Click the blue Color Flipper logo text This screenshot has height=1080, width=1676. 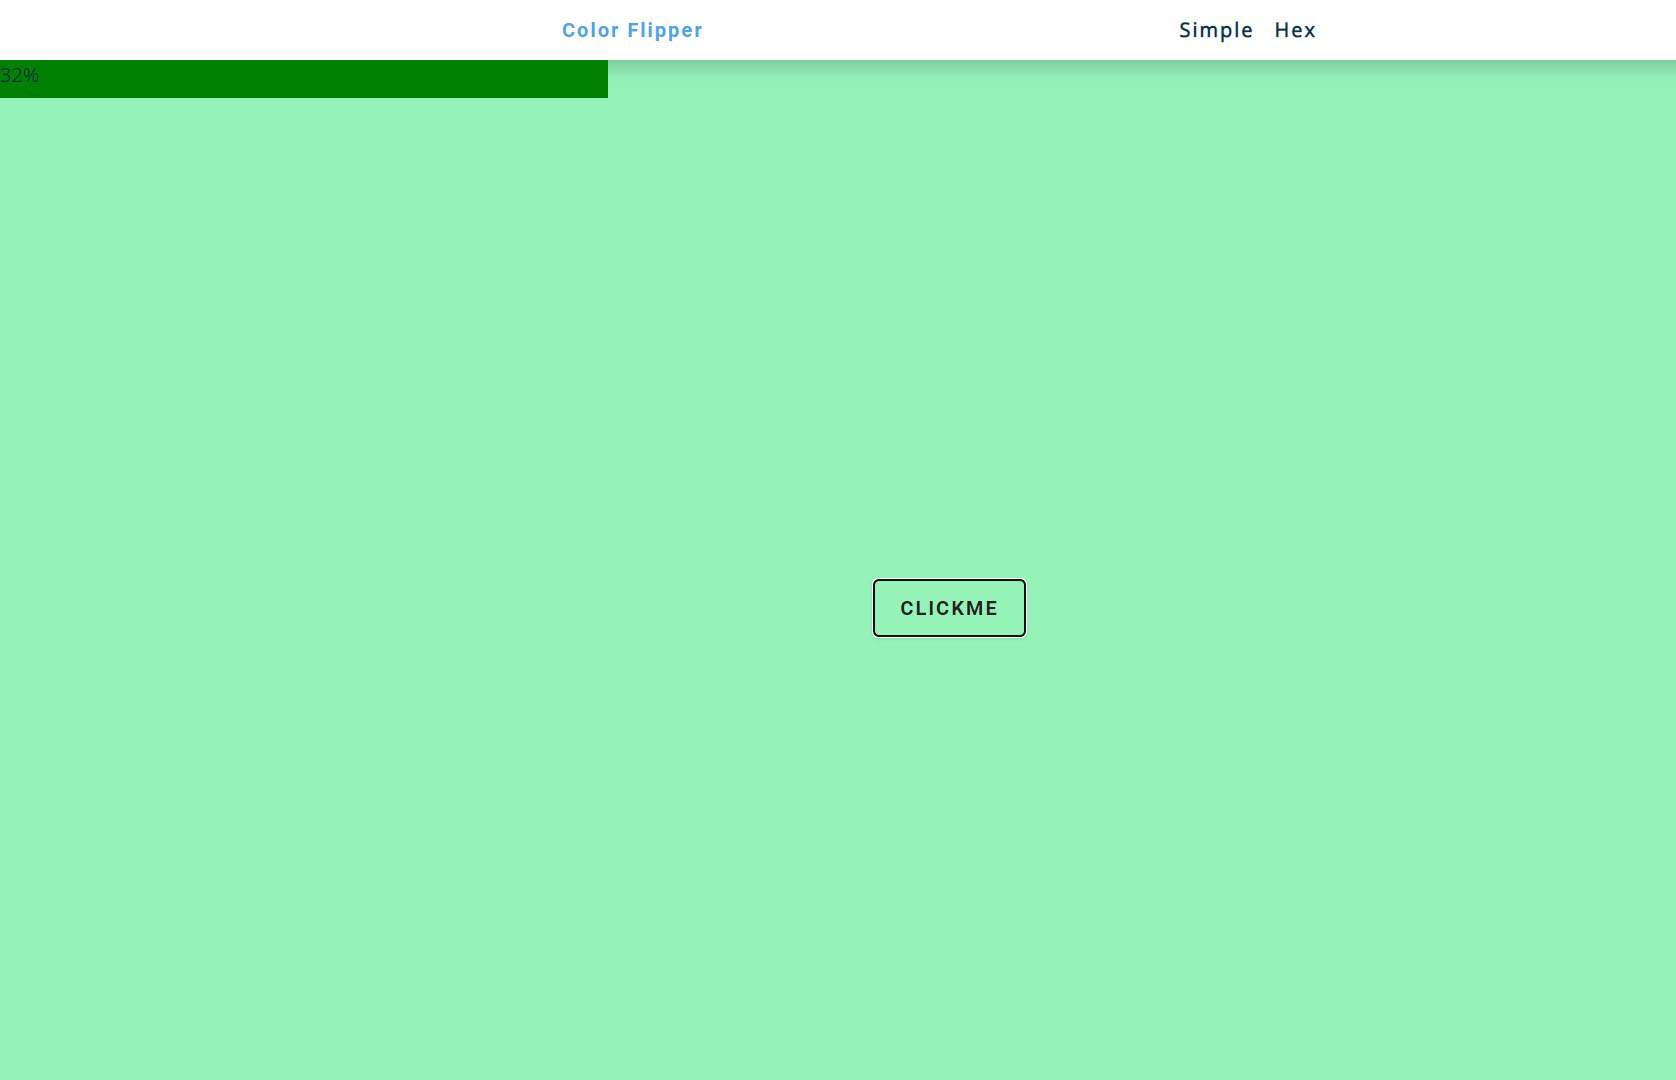click(x=632, y=30)
